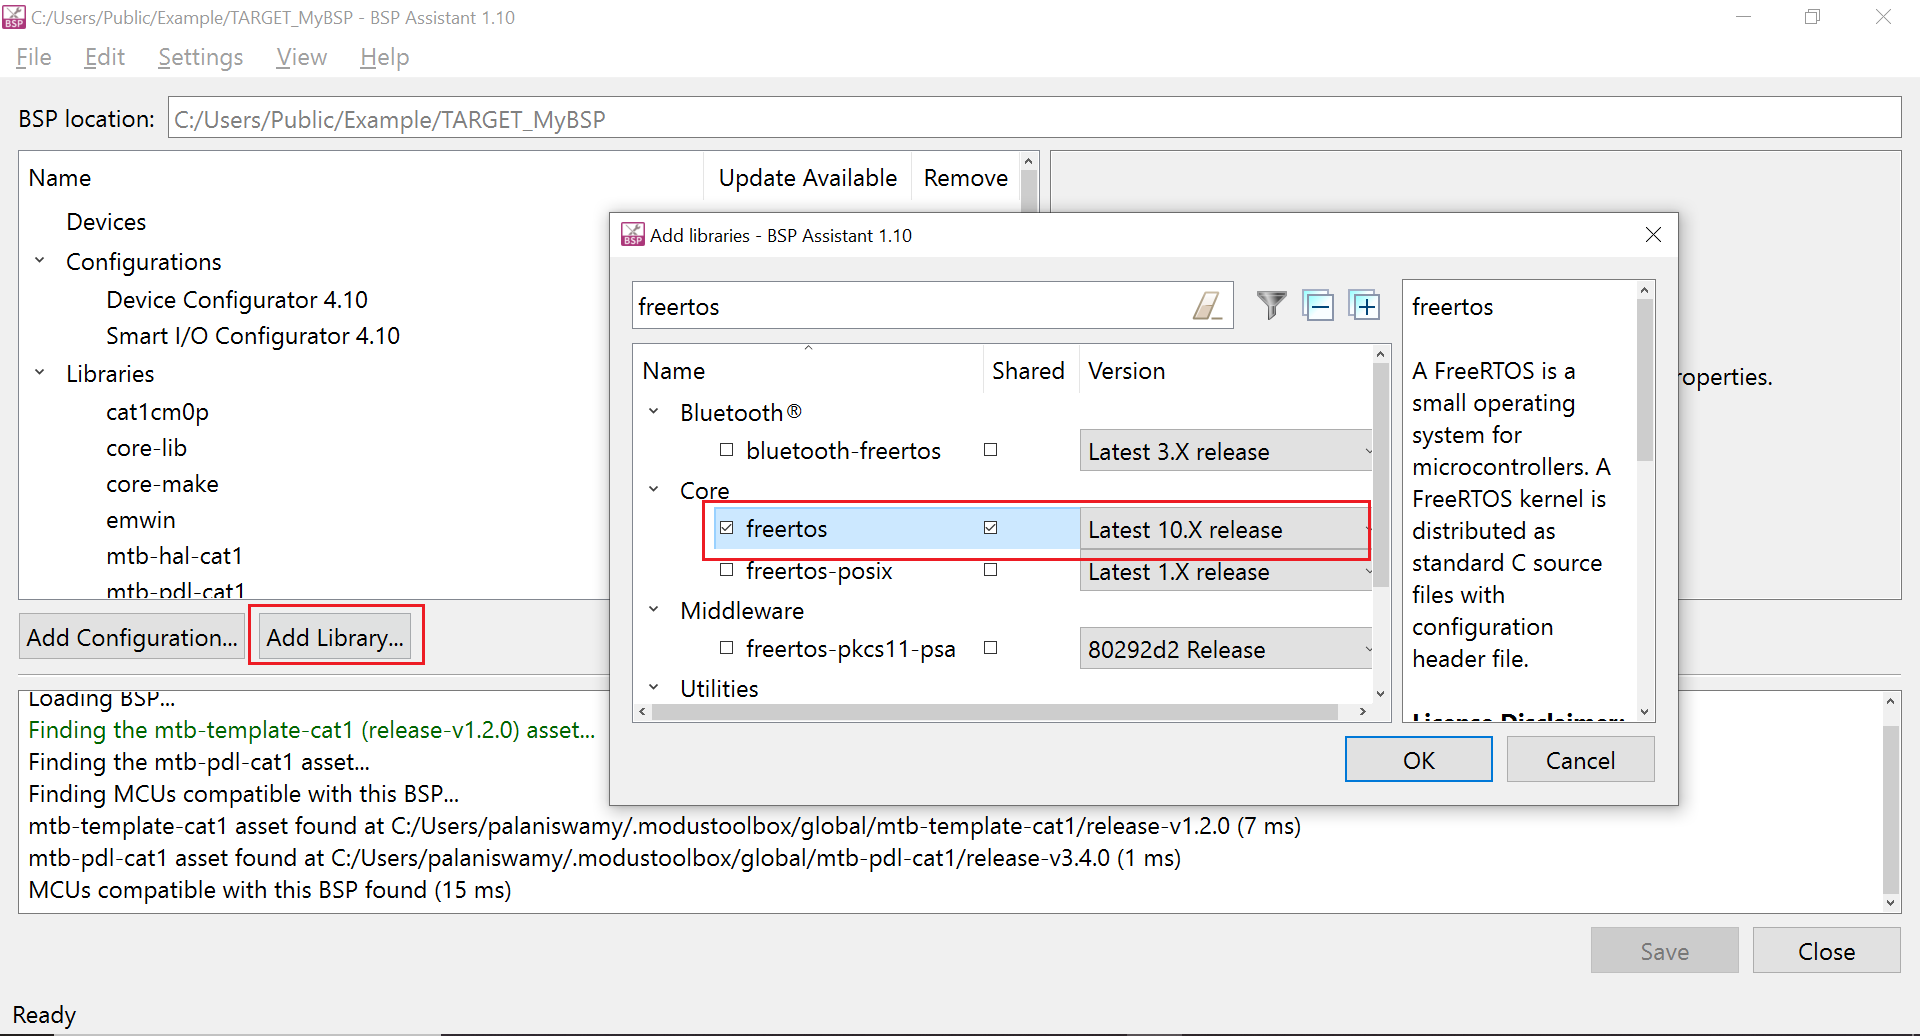Click the Add Library... button
Screen dimensions: 1920x1036
(335, 637)
